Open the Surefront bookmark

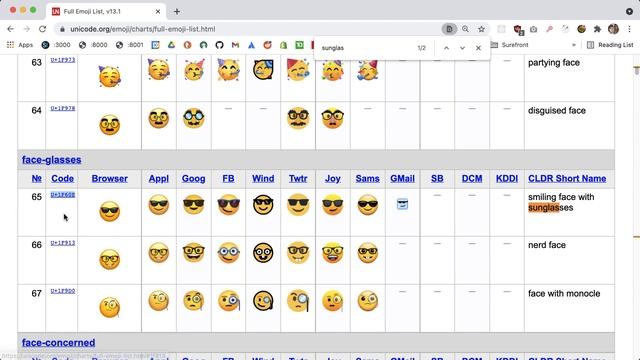click(x=509, y=45)
